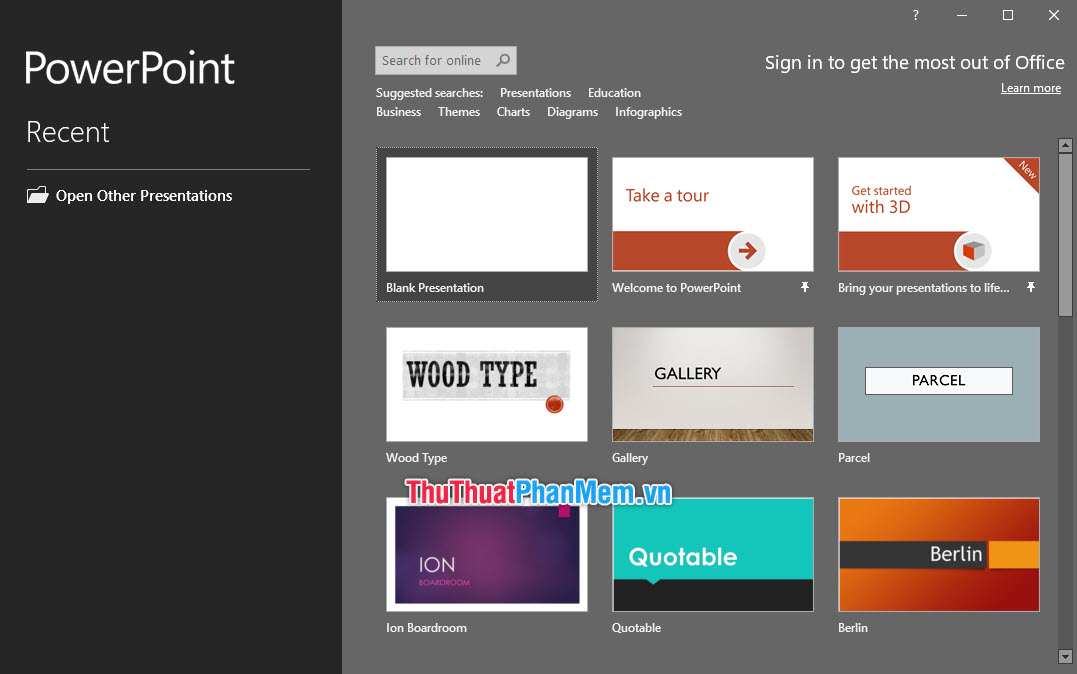This screenshot has width=1077, height=674.
Task: Click the arrow icon on Take a tour tile
Action: pos(747,251)
